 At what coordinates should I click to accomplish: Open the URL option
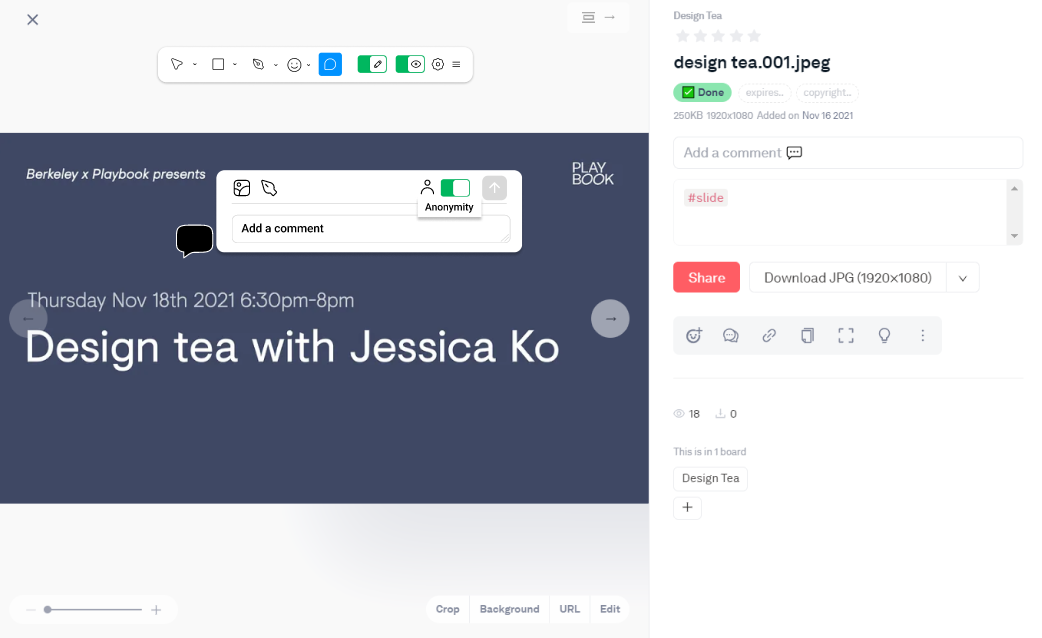pos(570,609)
